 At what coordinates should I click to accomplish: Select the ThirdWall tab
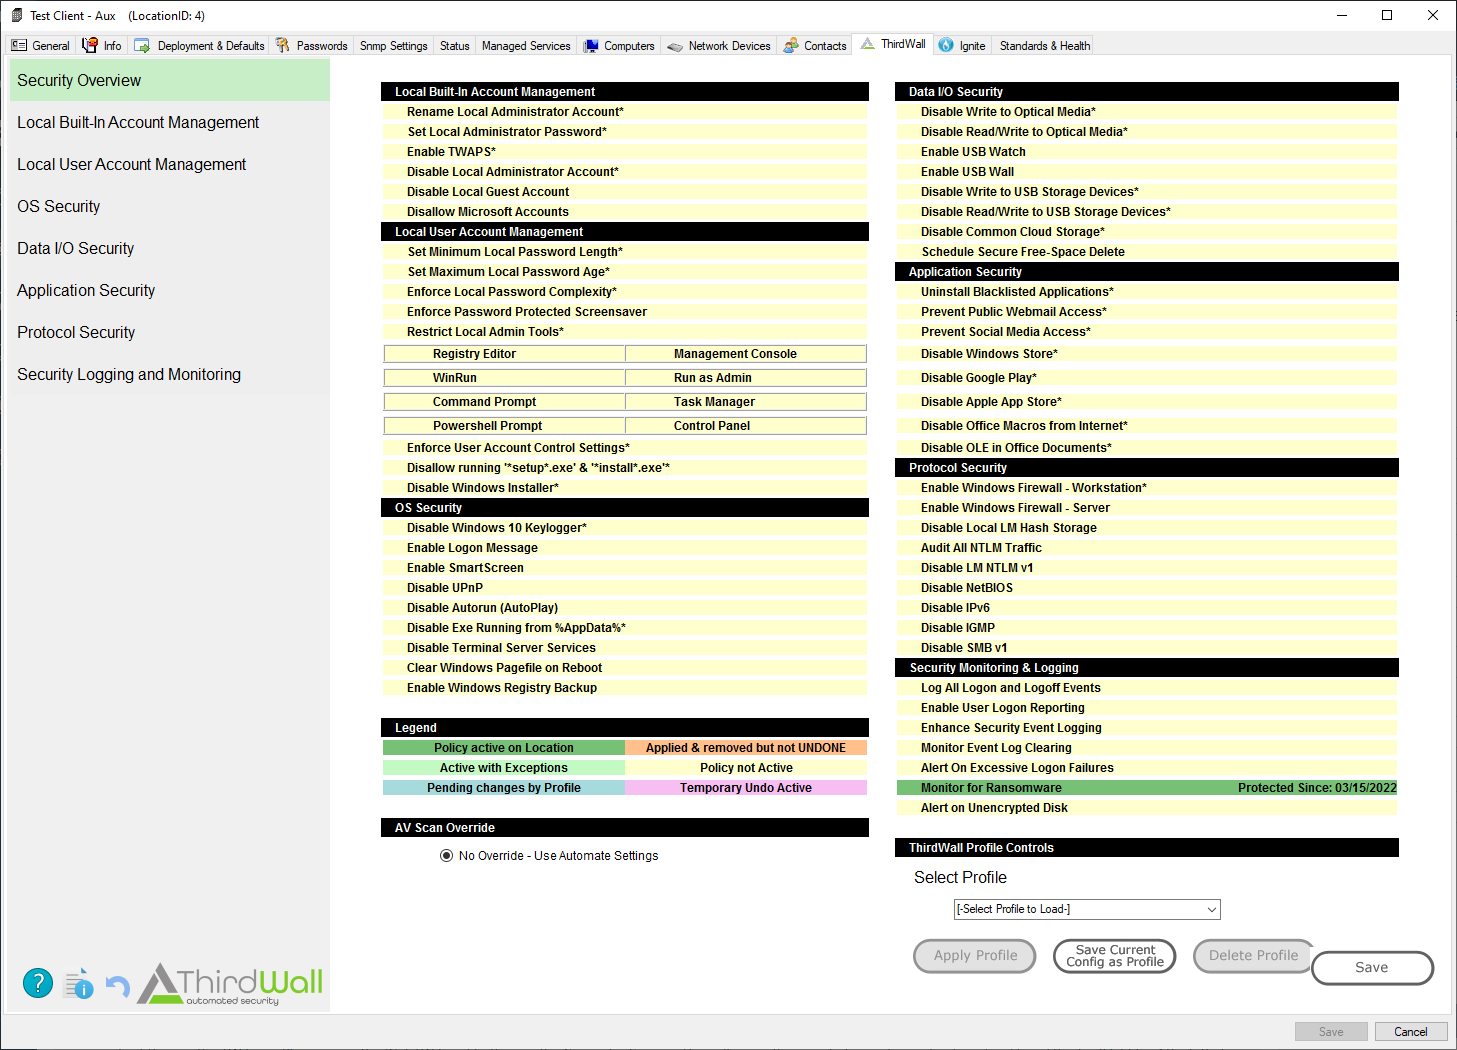[x=893, y=44]
